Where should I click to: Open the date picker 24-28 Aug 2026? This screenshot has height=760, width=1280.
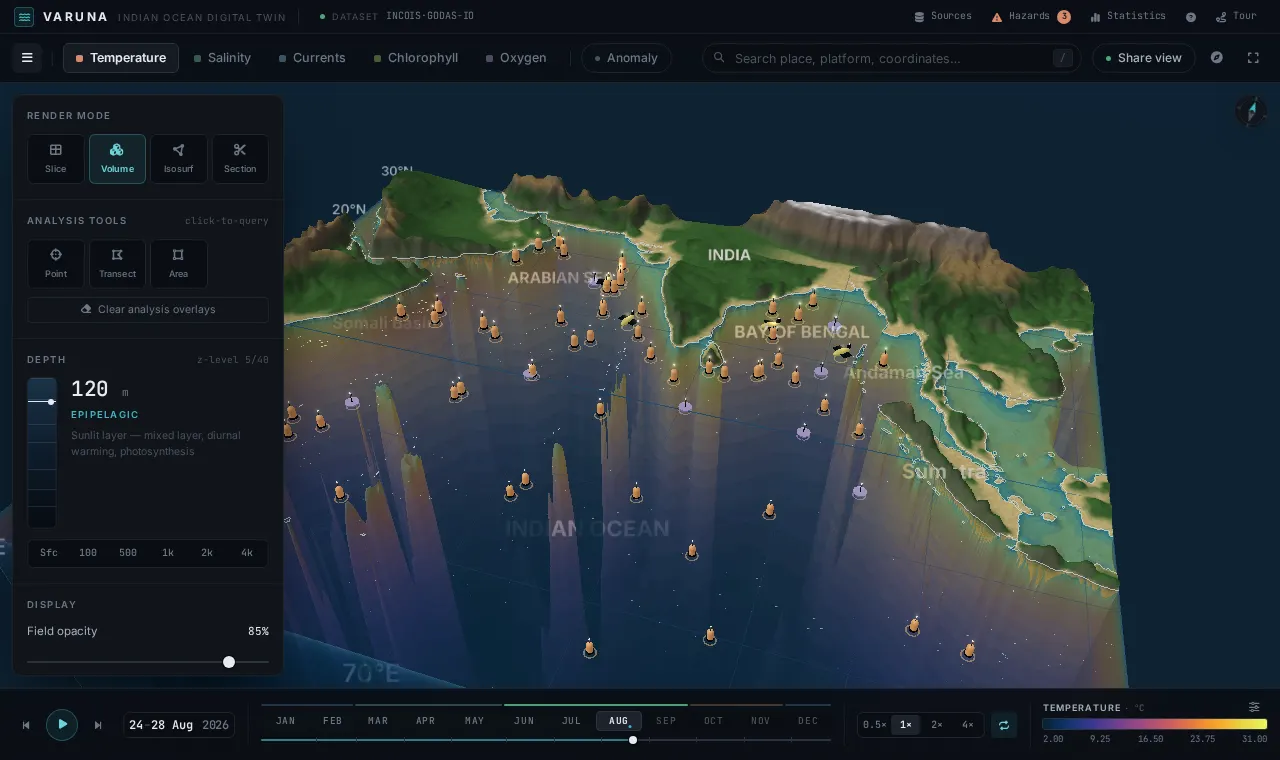179,725
